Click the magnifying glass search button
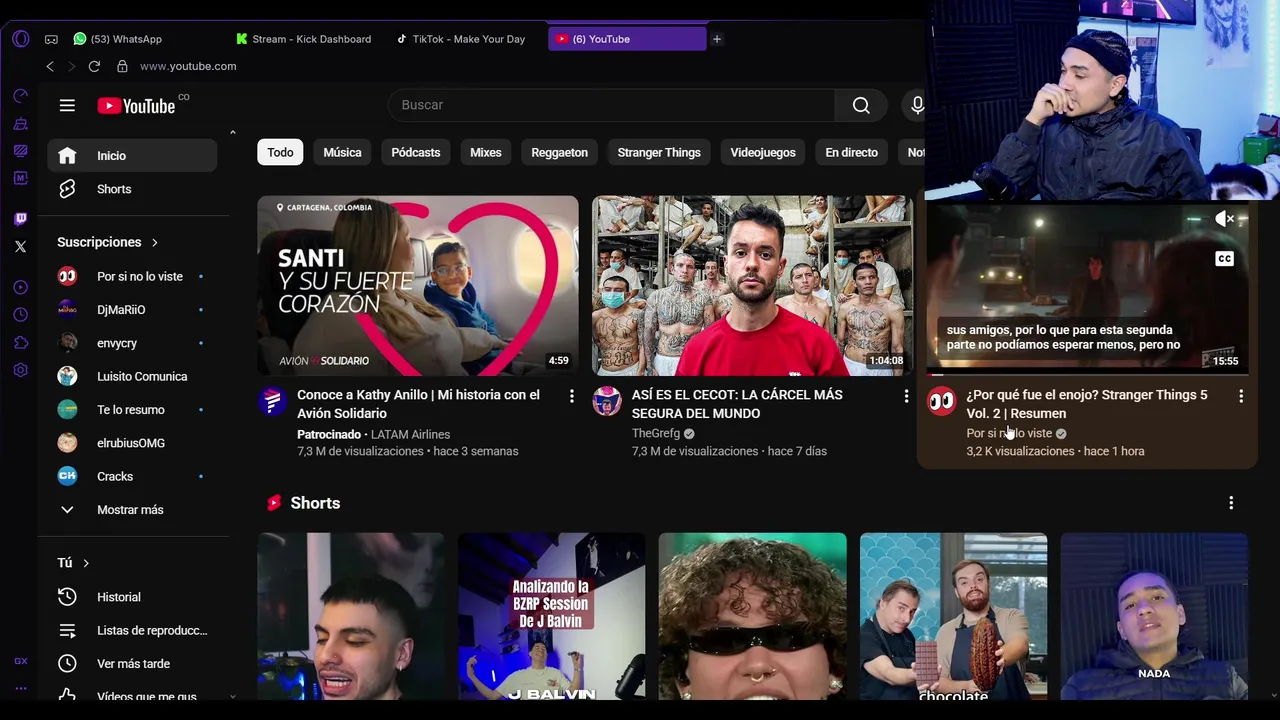1280x720 pixels. tap(861, 105)
